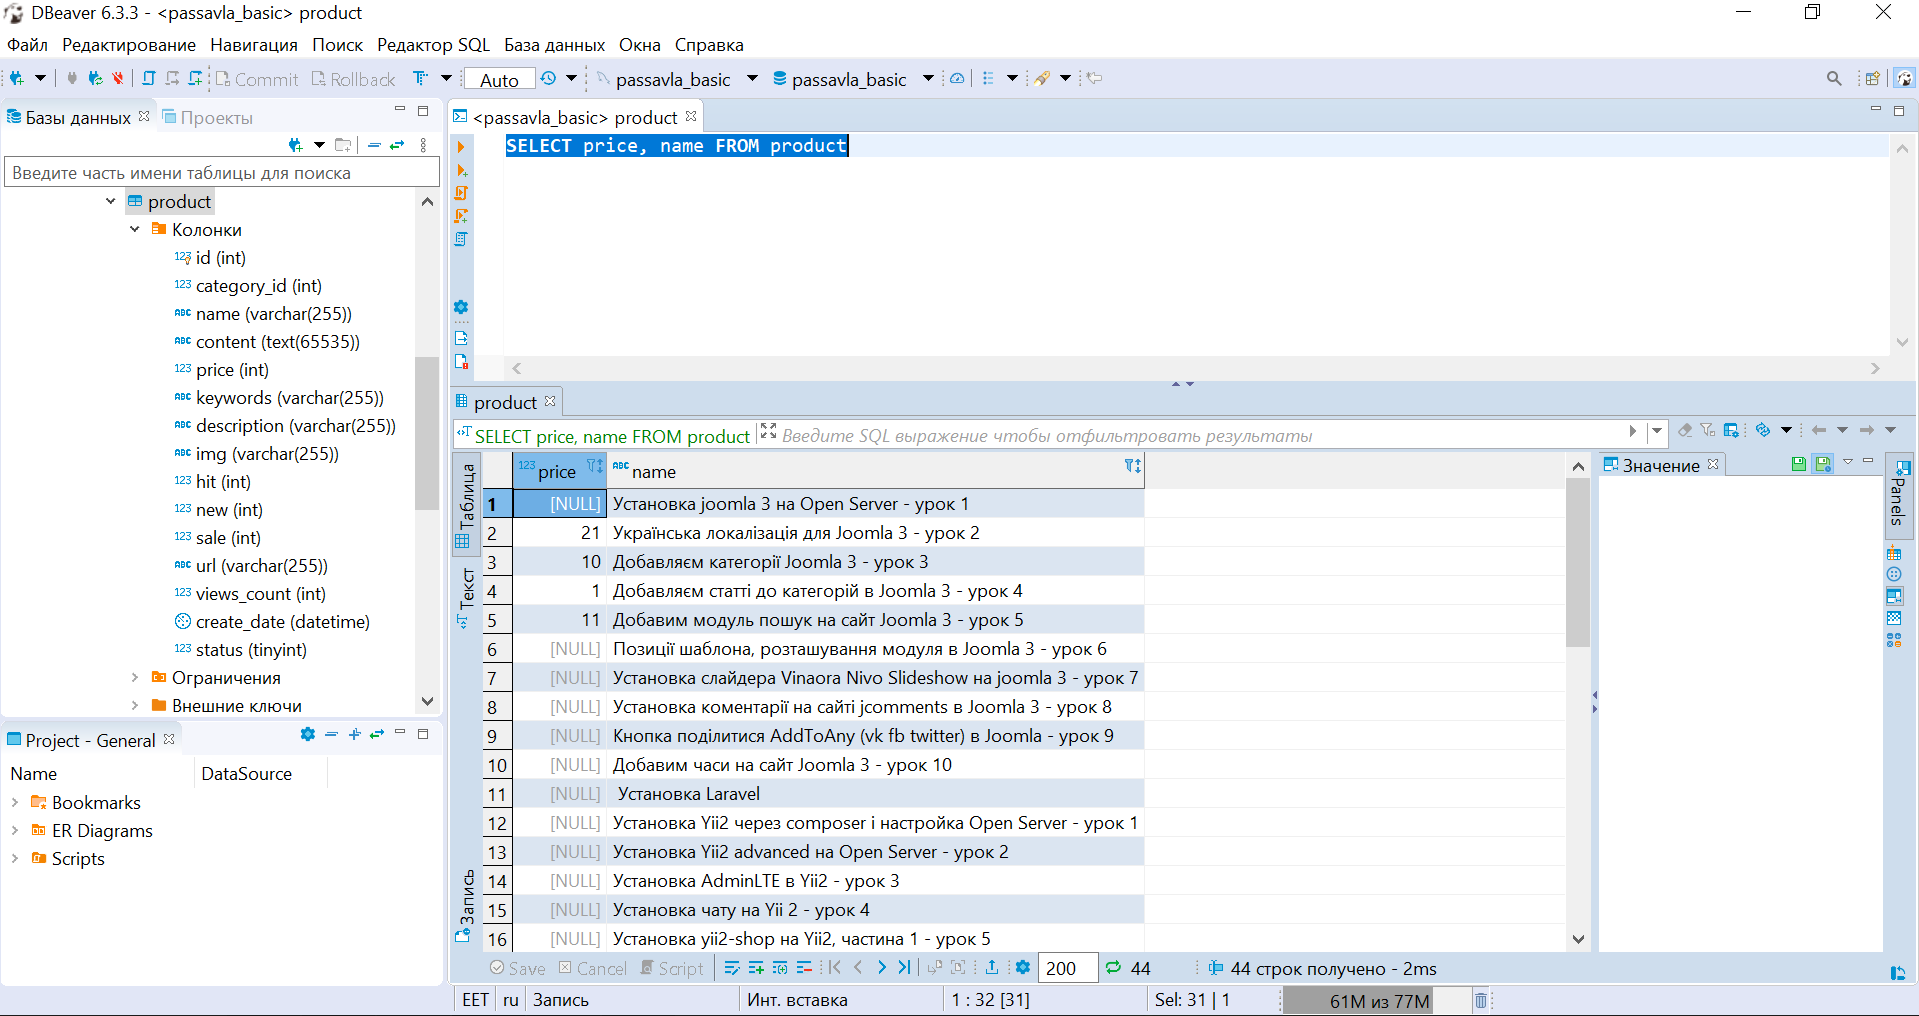The height and width of the screenshot is (1016, 1919).
Task: Click Save in the results toolbar
Action: (x=518, y=968)
